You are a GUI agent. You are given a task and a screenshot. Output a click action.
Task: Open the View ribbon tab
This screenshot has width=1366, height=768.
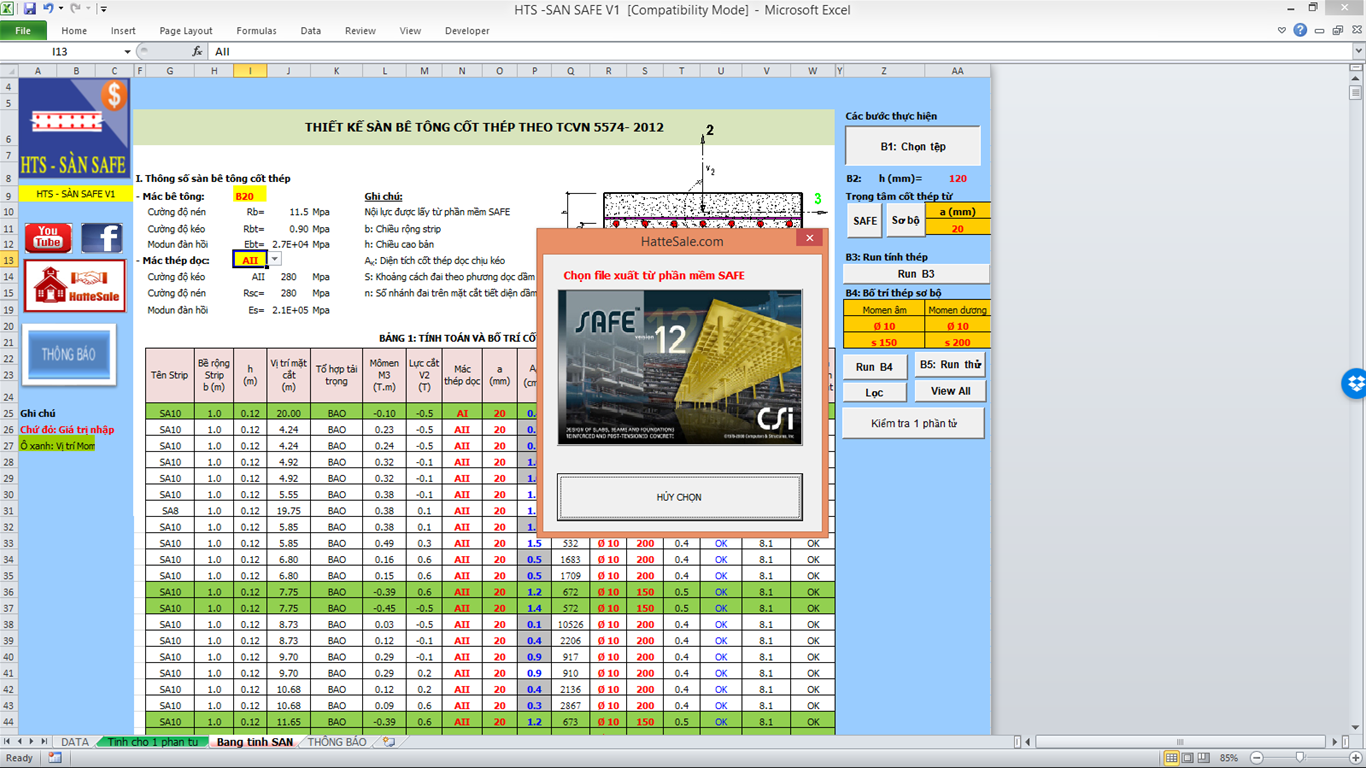click(x=410, y=31)
